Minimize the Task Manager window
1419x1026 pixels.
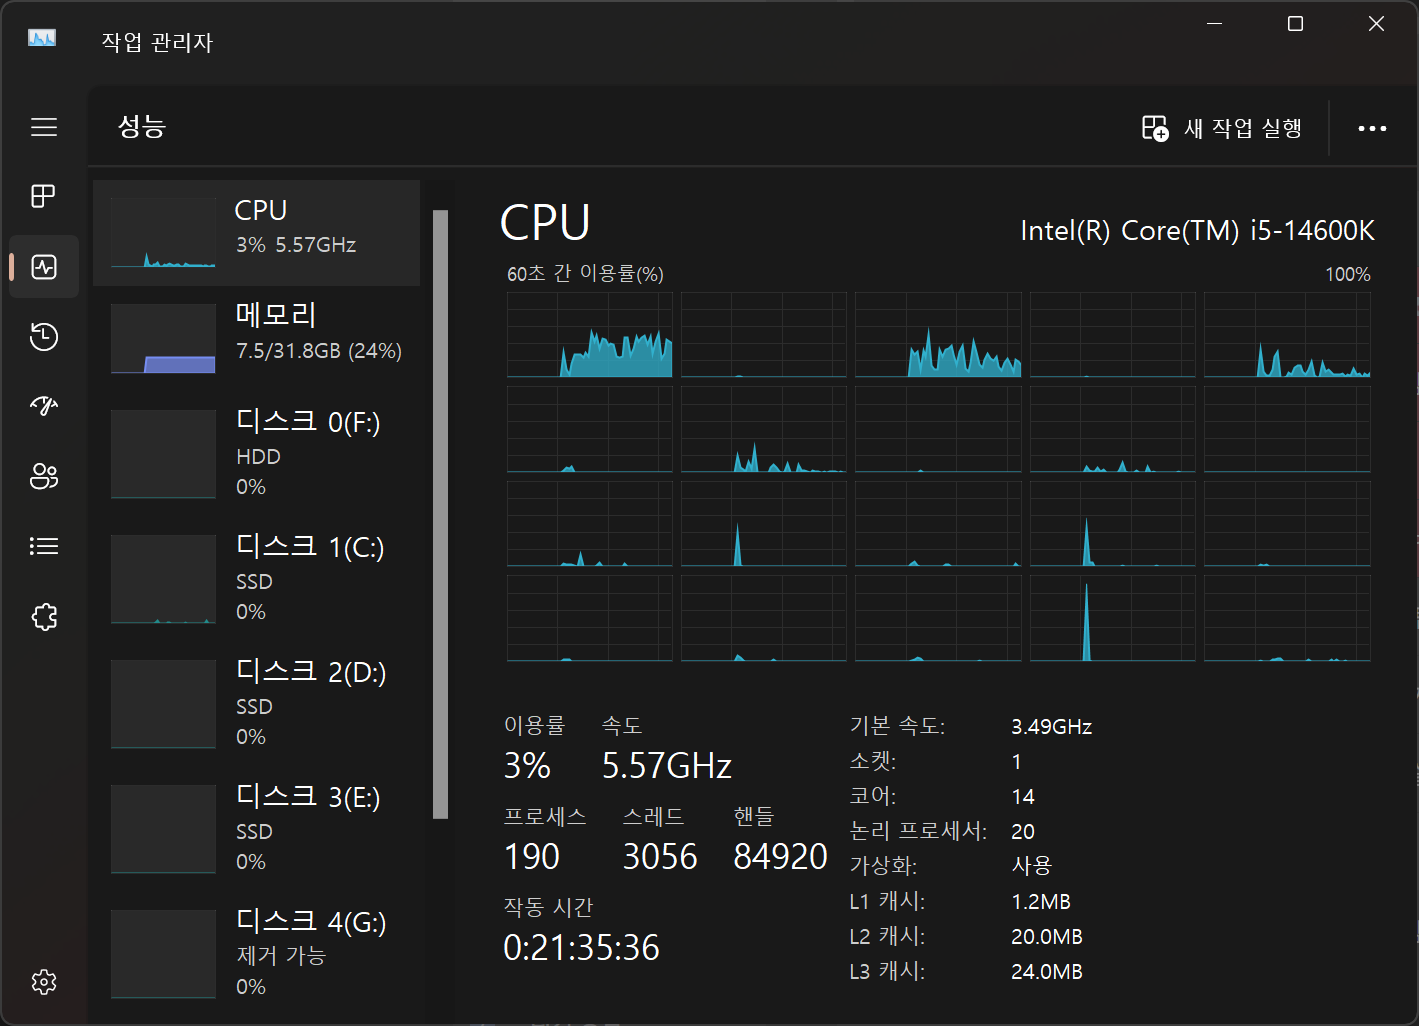1215,24
